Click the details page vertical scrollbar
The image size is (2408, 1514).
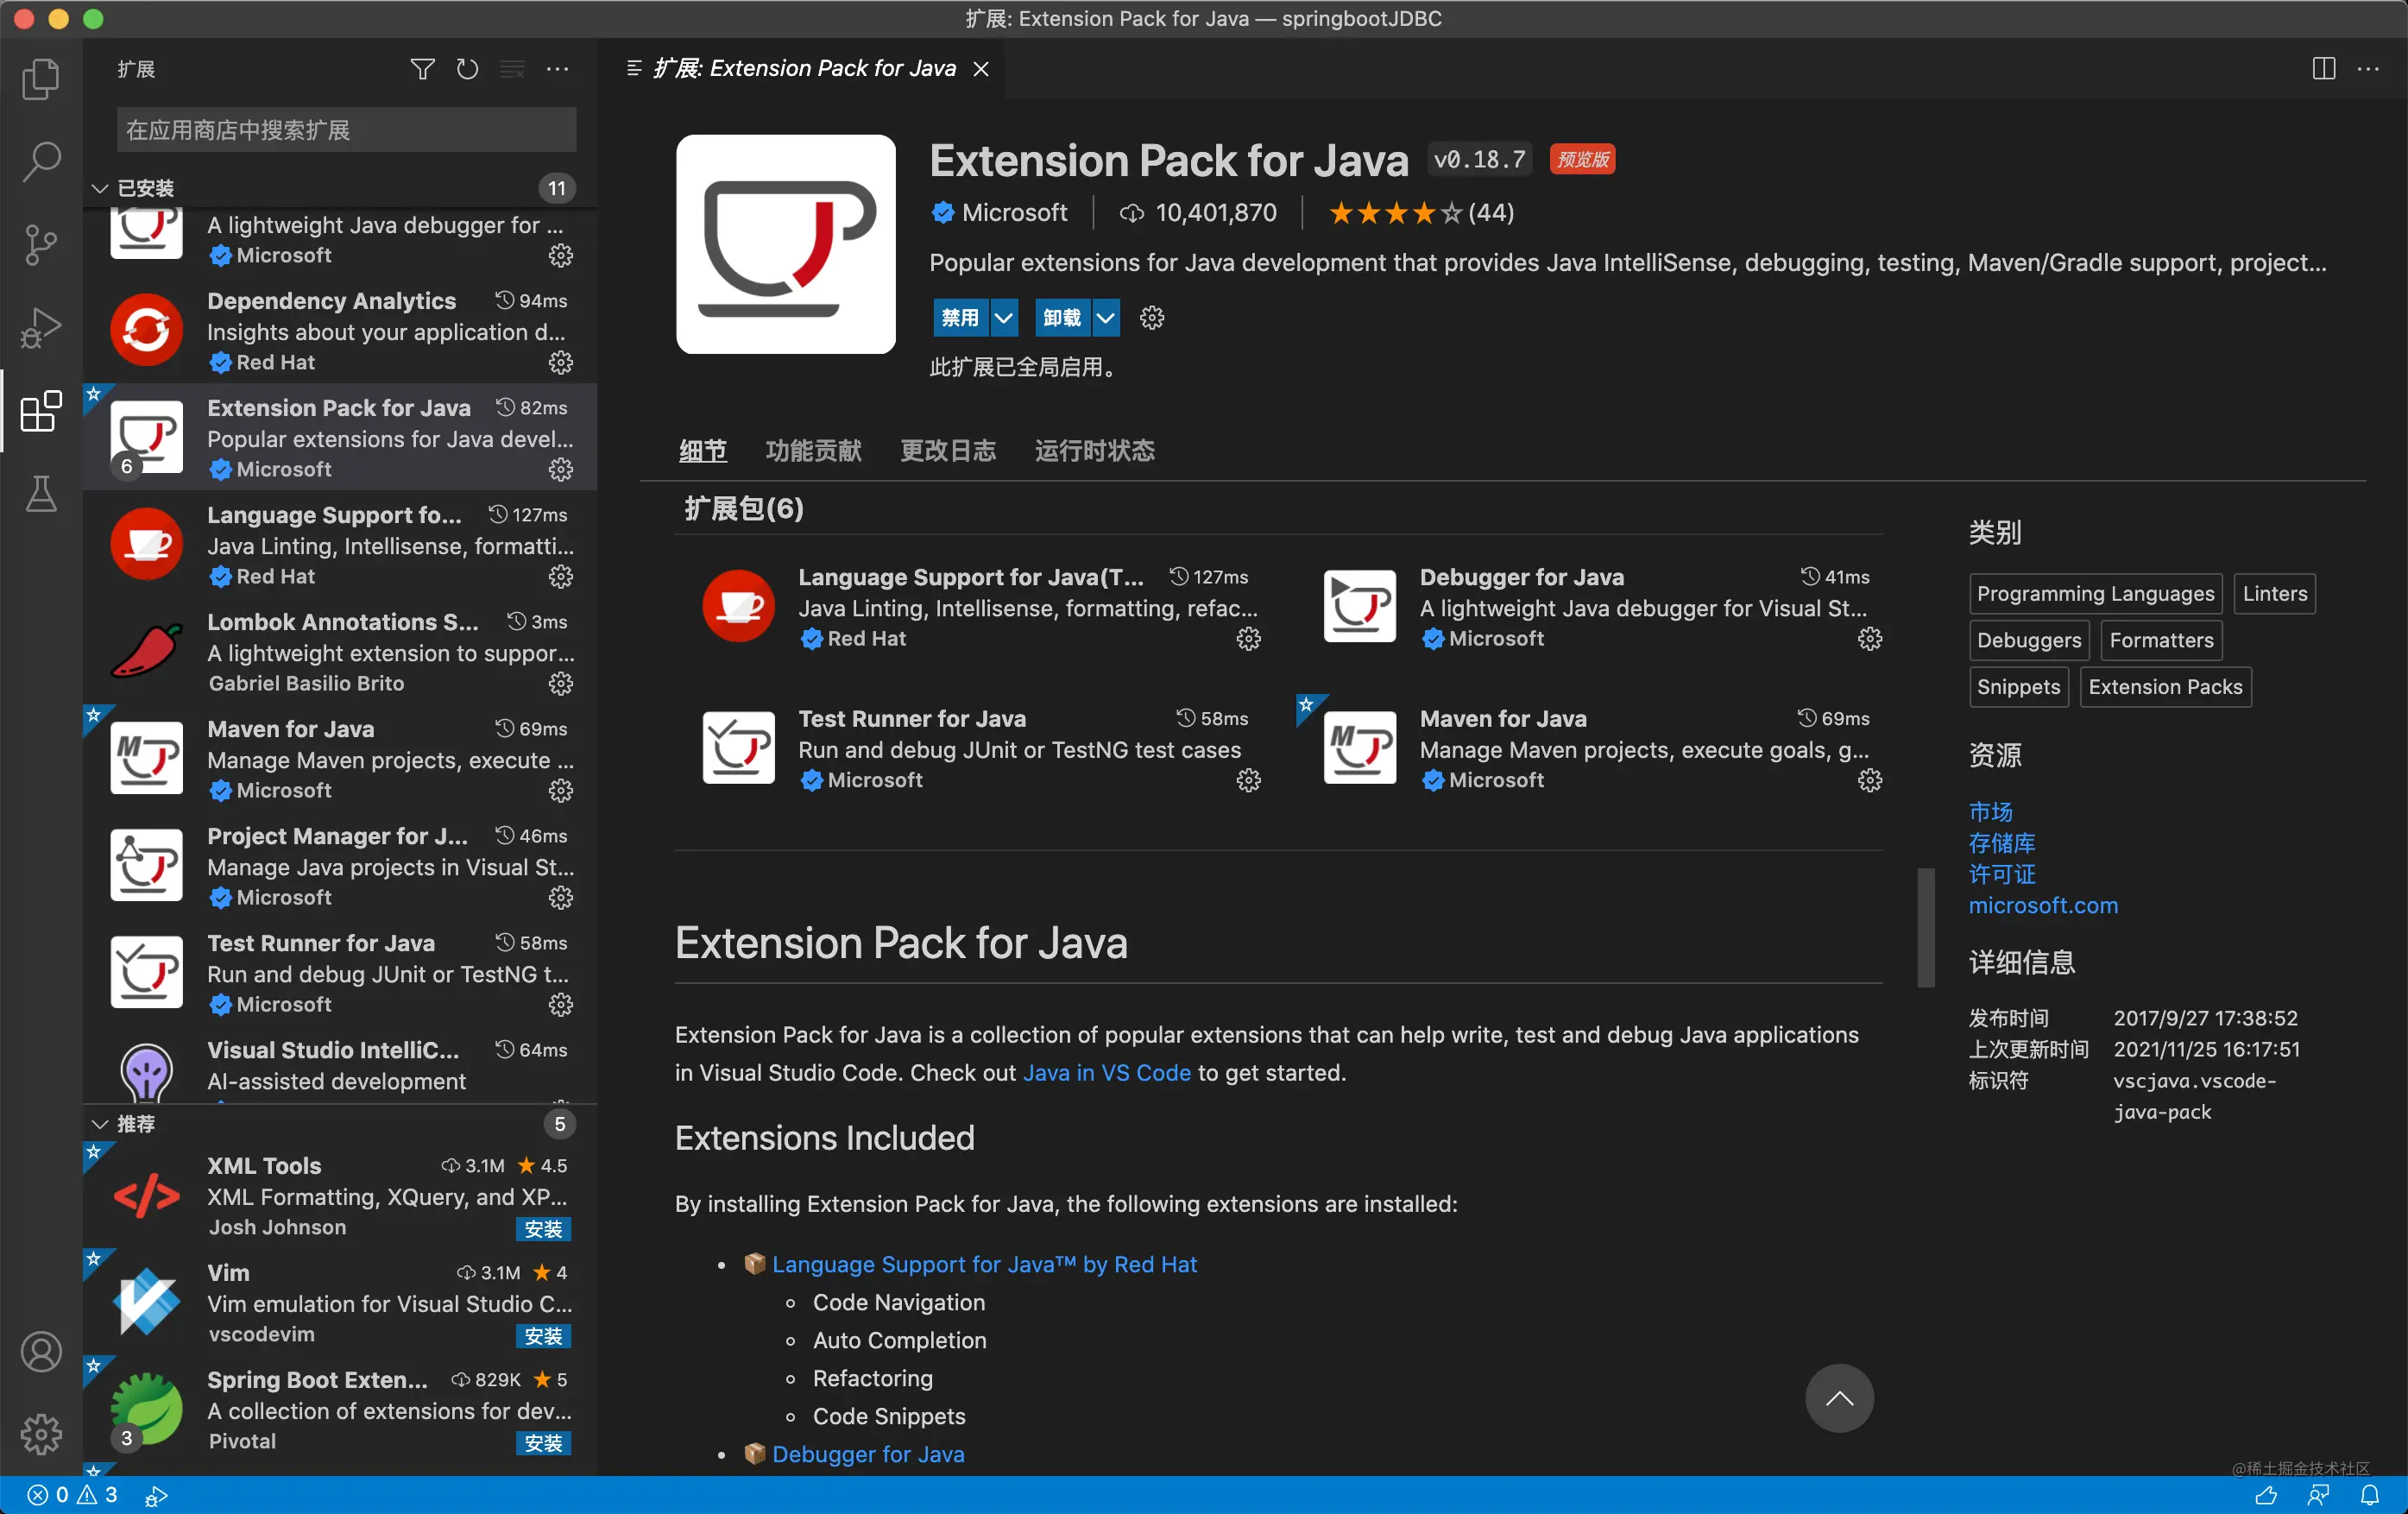pos(1925,927)
